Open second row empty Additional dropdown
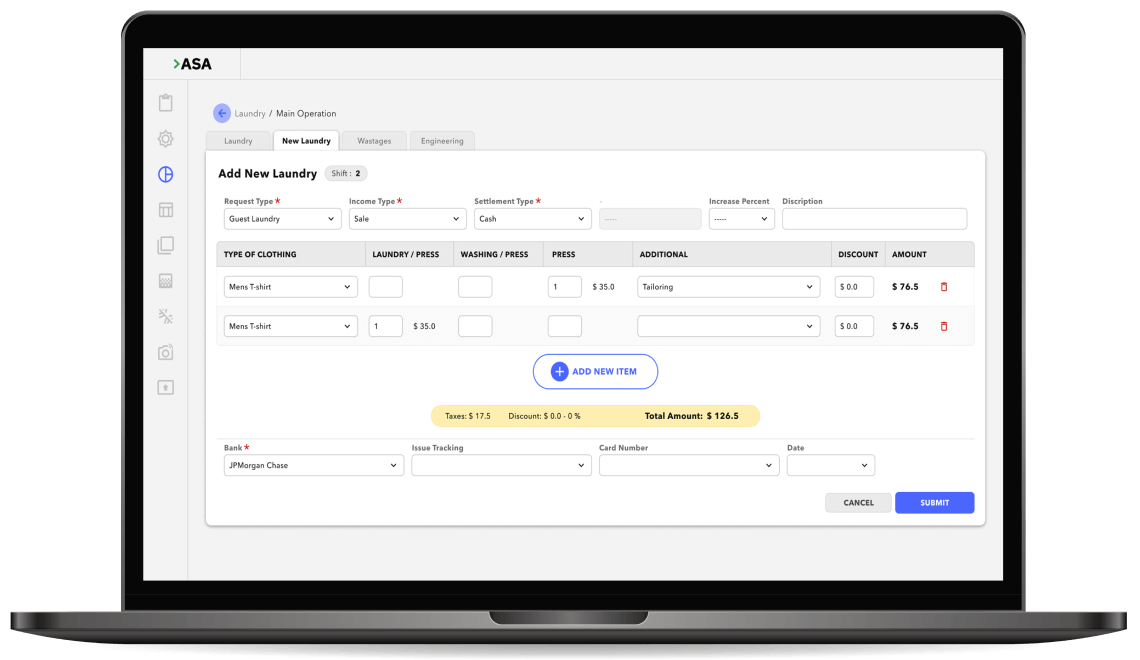 click(x=728, y=326)
